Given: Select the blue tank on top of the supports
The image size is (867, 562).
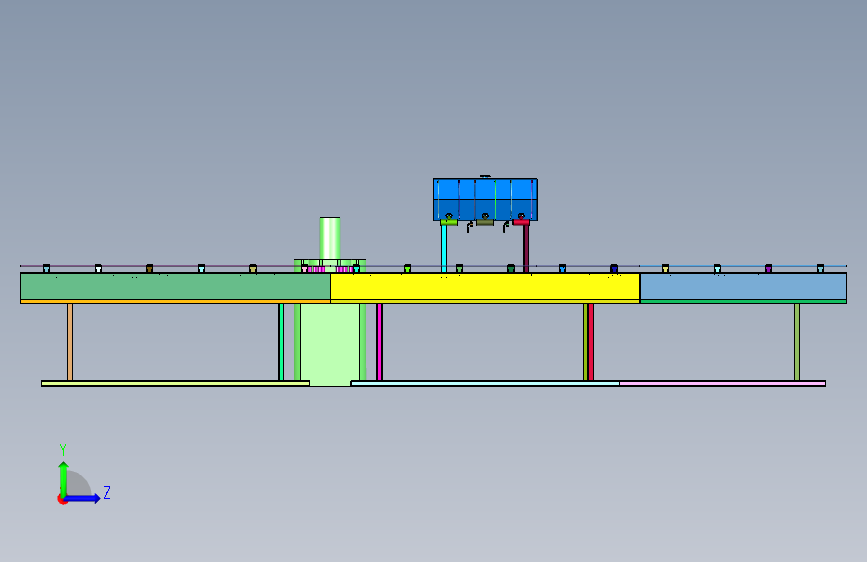Looking at the screenshot, I should click(x=485, y=199).
